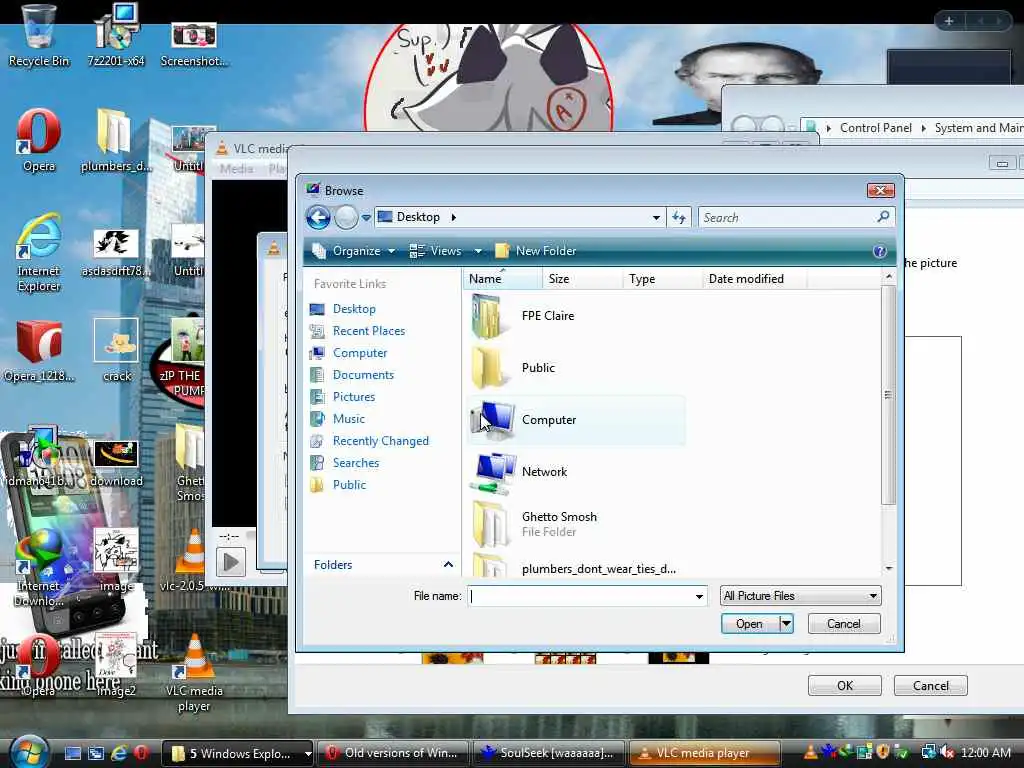The height and width of the screenshot is (768, 1024).
Task: Click the Views button
Action: click(436, 251)
